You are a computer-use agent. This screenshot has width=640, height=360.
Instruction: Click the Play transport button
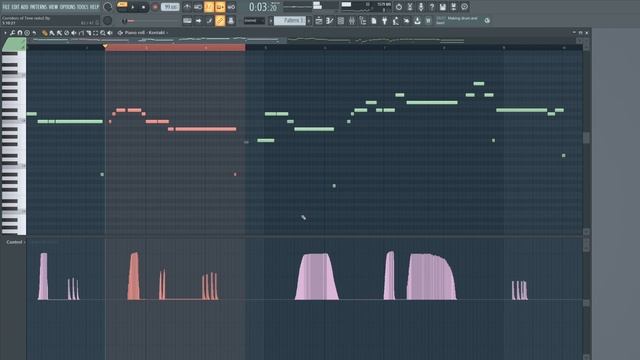(133, 7)
